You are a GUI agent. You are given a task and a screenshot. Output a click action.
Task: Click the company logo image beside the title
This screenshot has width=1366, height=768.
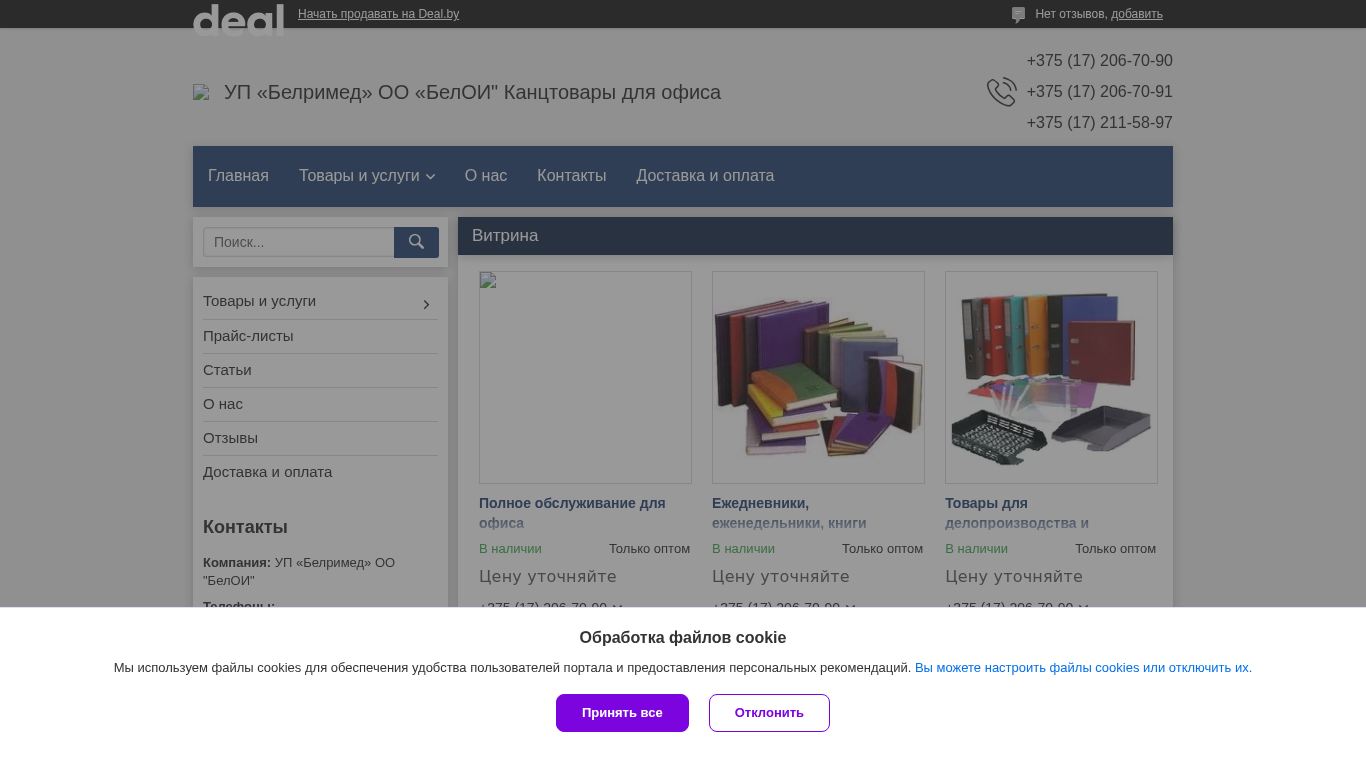201,93
